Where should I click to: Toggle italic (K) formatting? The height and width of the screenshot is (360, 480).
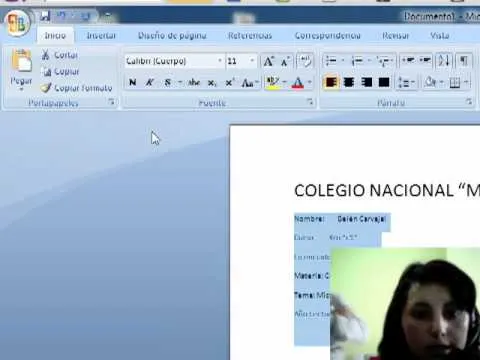[x=150, y=82]
